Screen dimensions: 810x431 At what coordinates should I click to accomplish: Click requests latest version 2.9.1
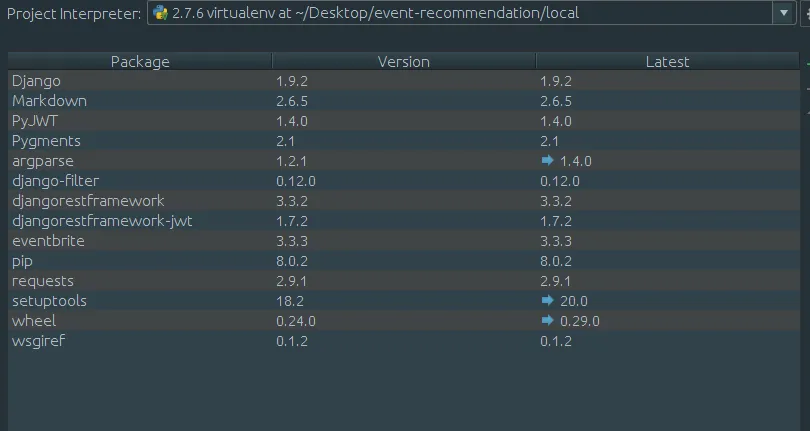pos(555,281)
